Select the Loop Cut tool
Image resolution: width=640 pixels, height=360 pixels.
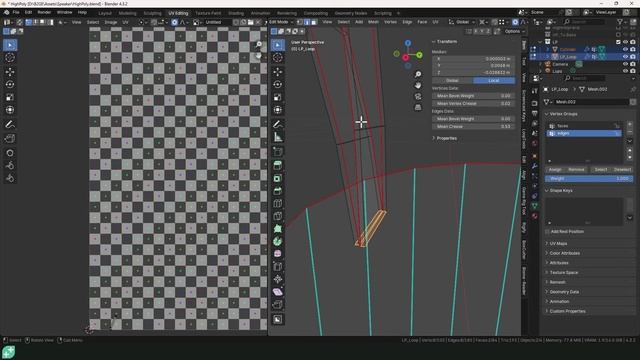pos(278,203)
